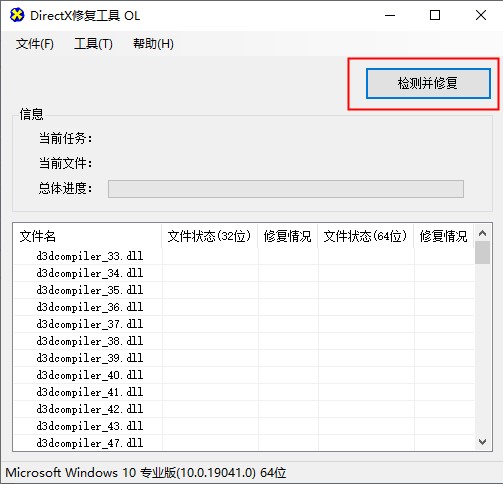Click the 文件状态(32位) column header

pyautogui.click(x=209, y=236)
